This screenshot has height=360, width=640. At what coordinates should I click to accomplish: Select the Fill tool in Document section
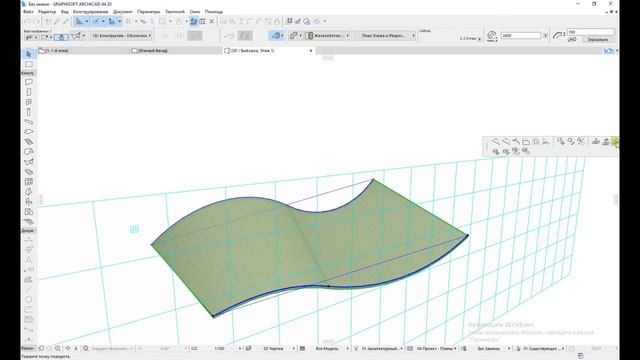29,280
